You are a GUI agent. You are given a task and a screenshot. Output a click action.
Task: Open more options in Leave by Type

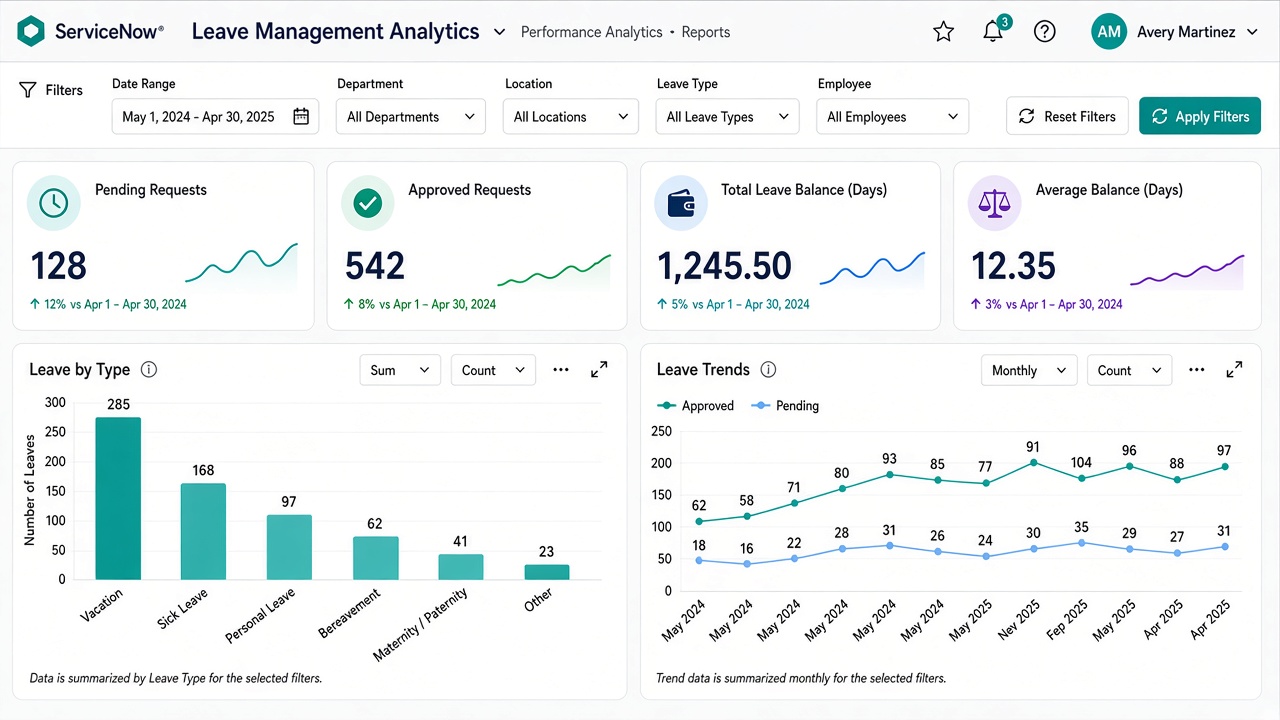coord(561,370)
